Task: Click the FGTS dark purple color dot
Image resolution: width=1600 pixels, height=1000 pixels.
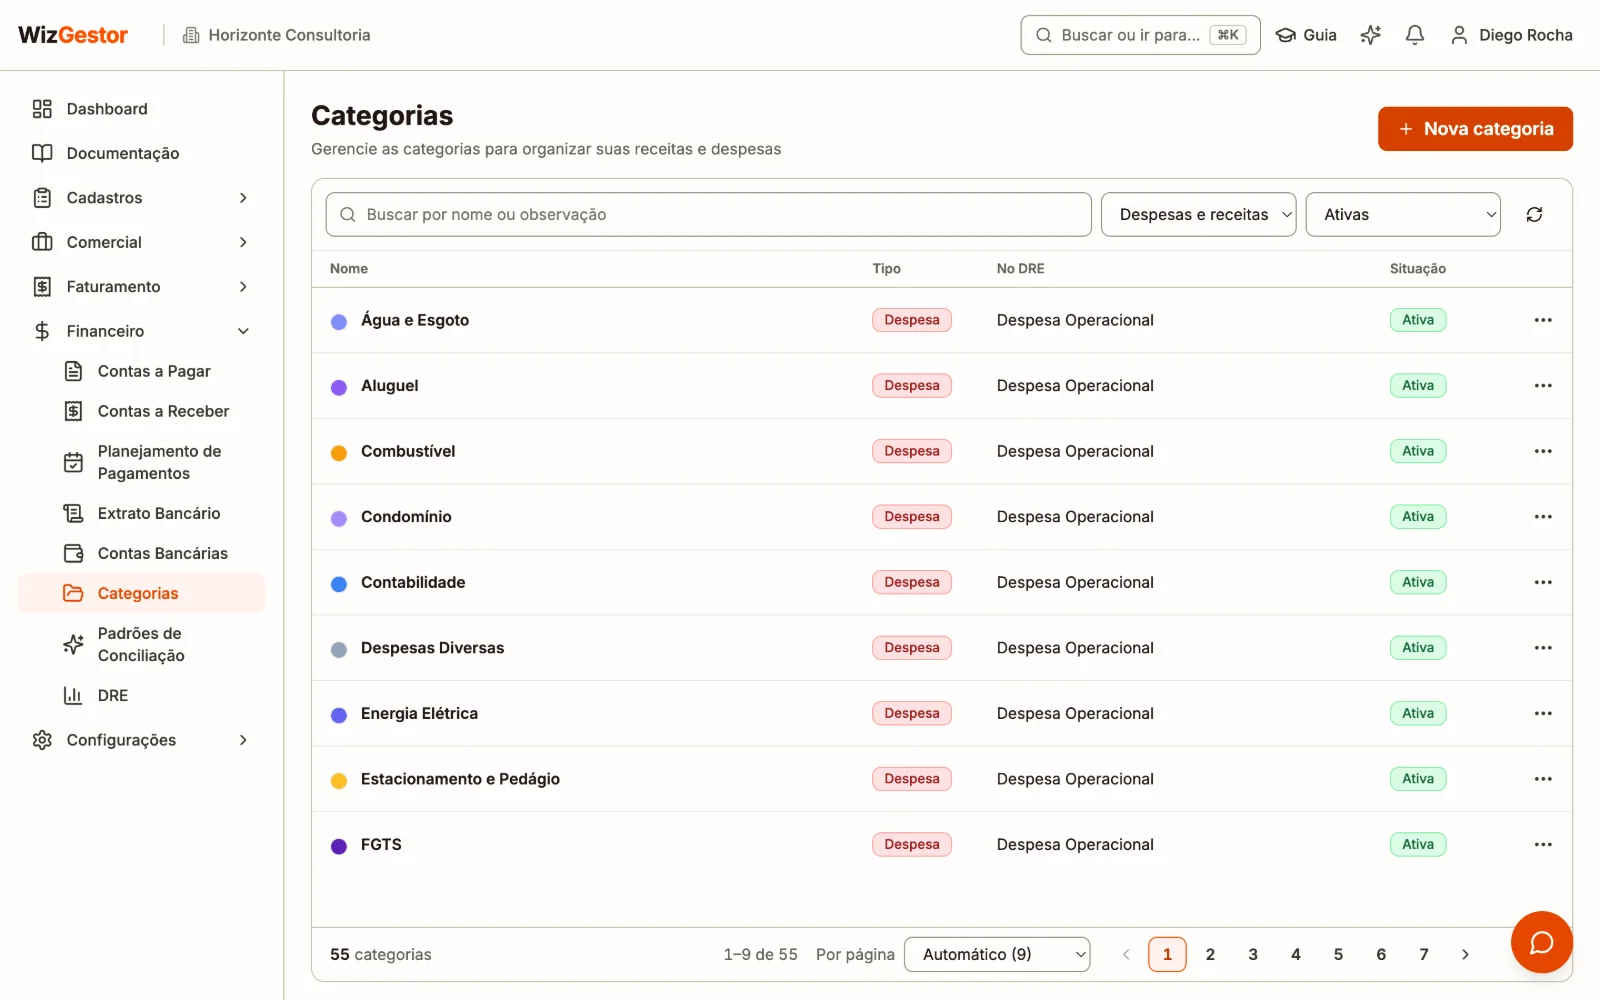Action: point(339,846)
